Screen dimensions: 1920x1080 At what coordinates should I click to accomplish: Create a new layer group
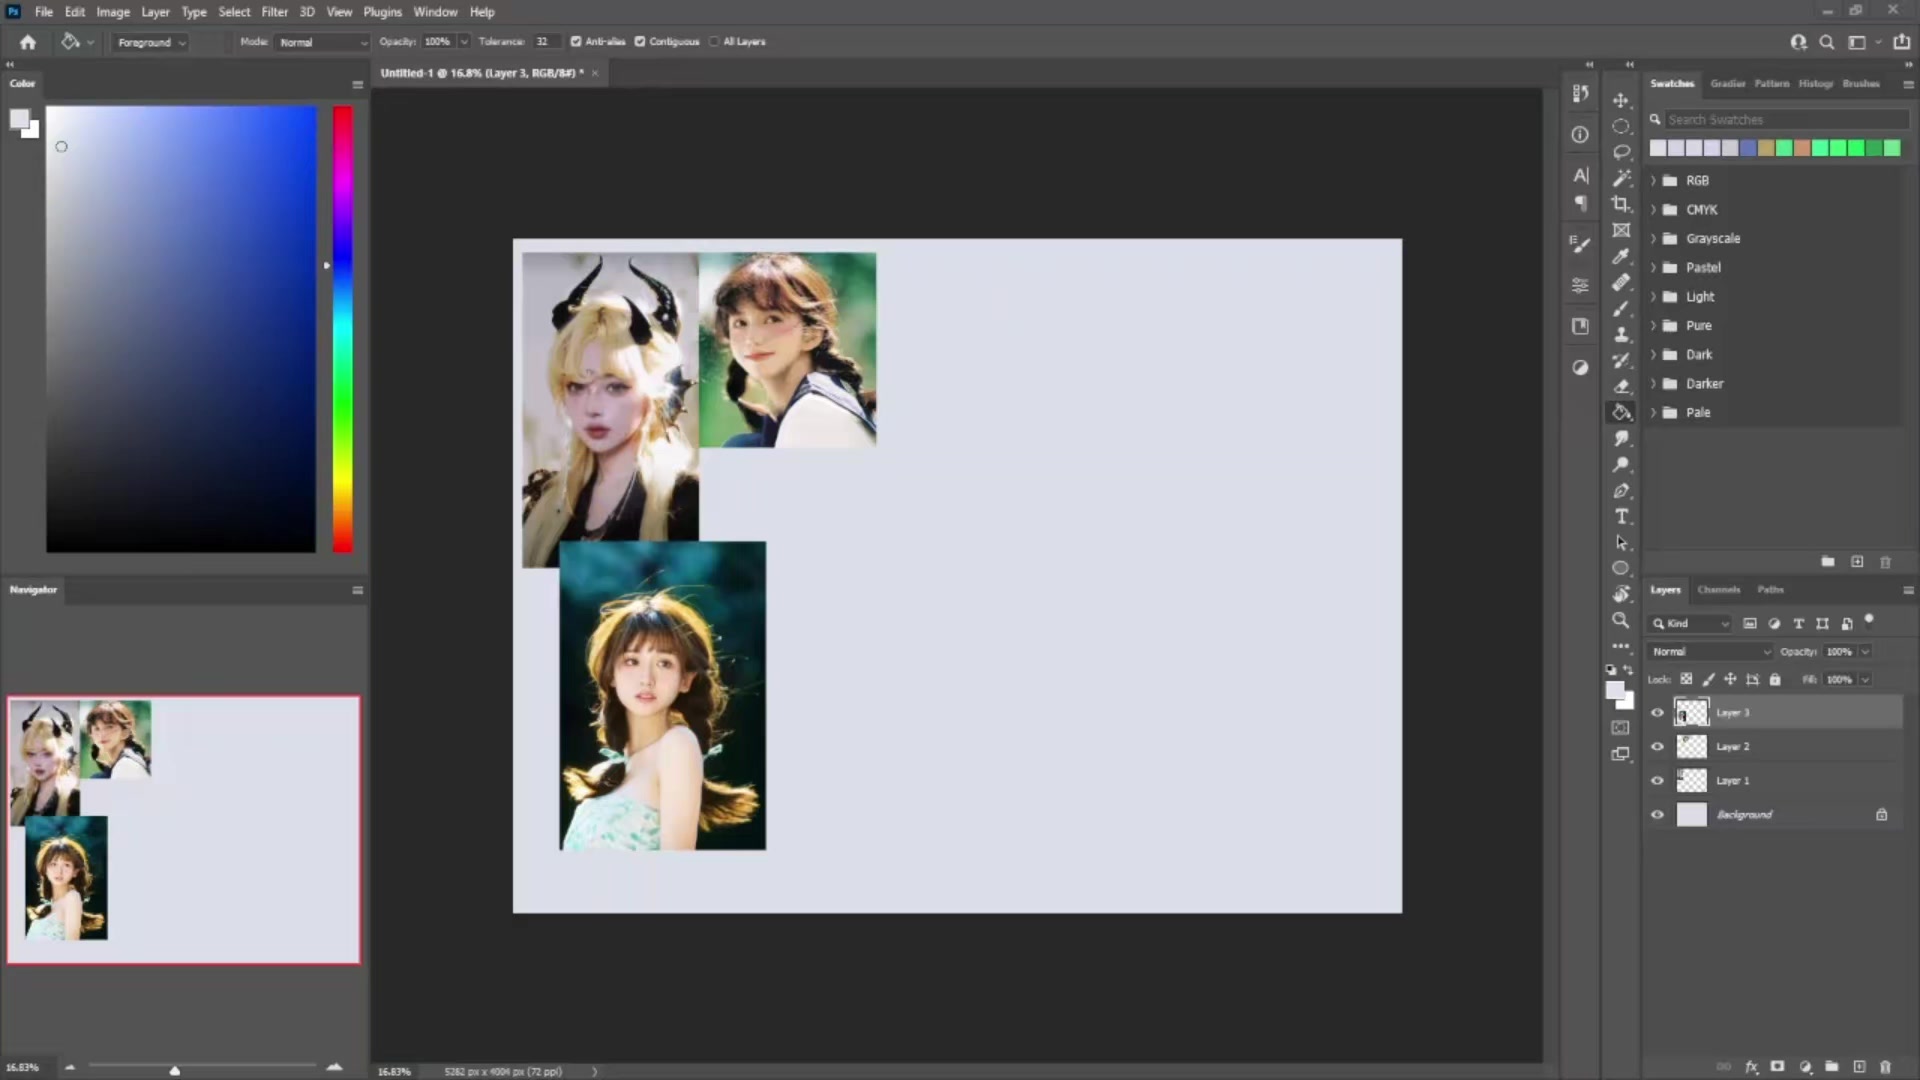[1831, 1067]
